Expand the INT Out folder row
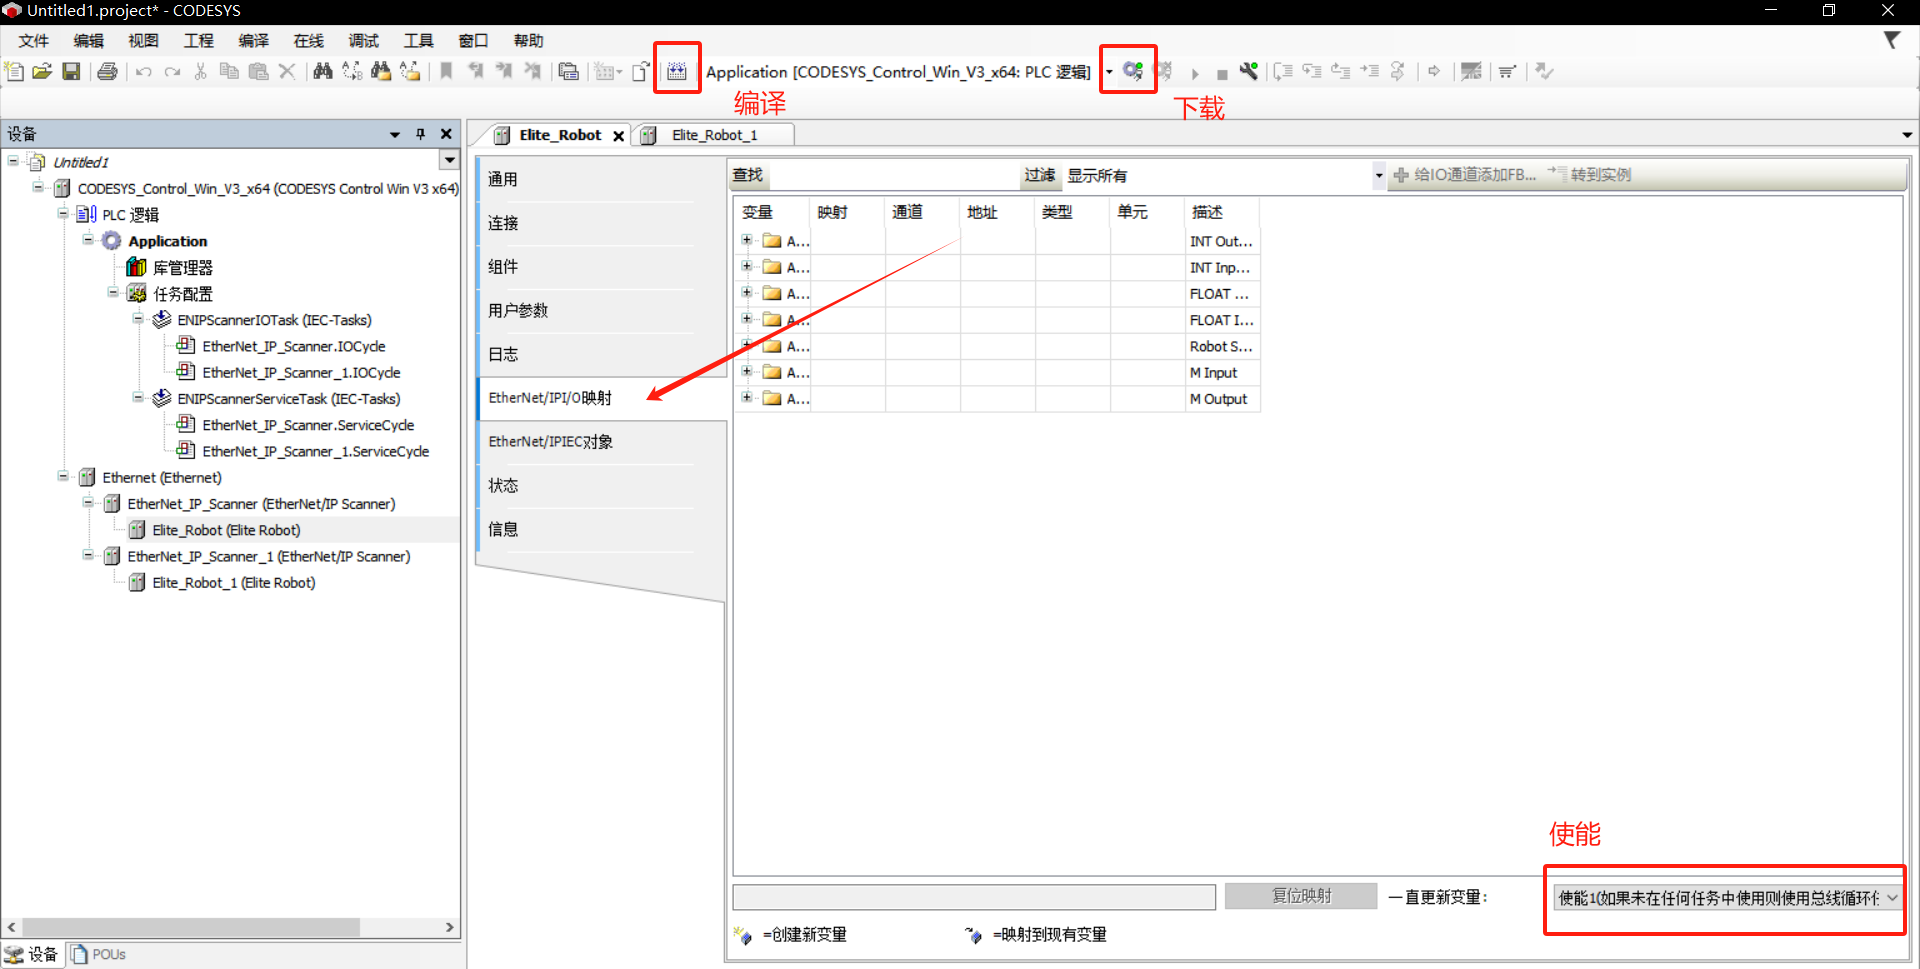Viewport: 1920px width, 969px height. tap(746, 240)
